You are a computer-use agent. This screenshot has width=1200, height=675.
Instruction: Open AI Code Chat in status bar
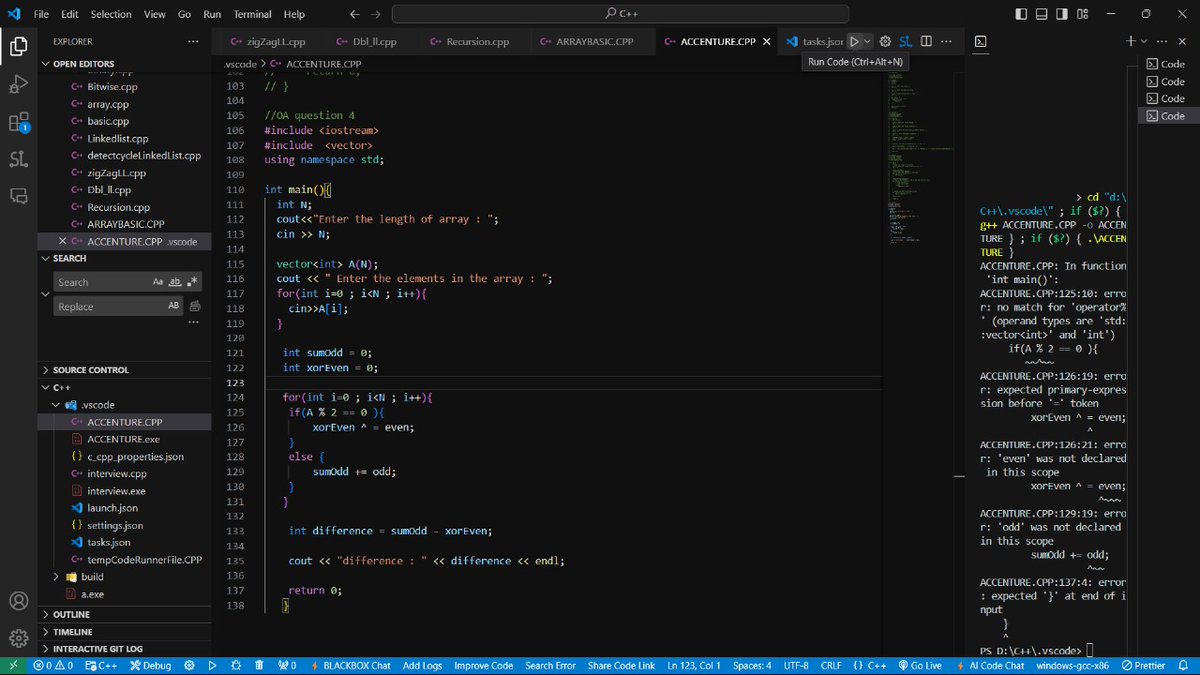click(x=989, y=665)
